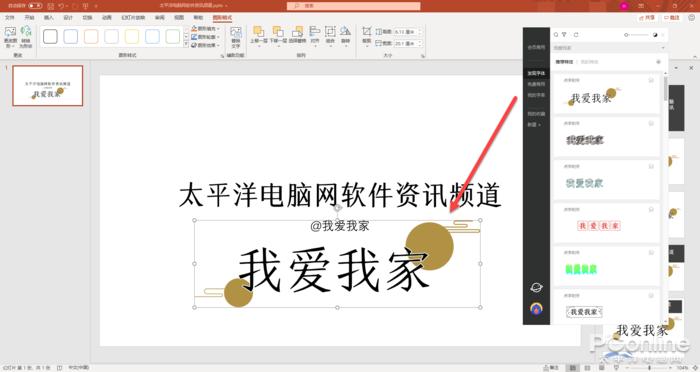Toggle the AutoSave switch in the title bar
The height and width of the screenshot is (372, 700).
35,6
